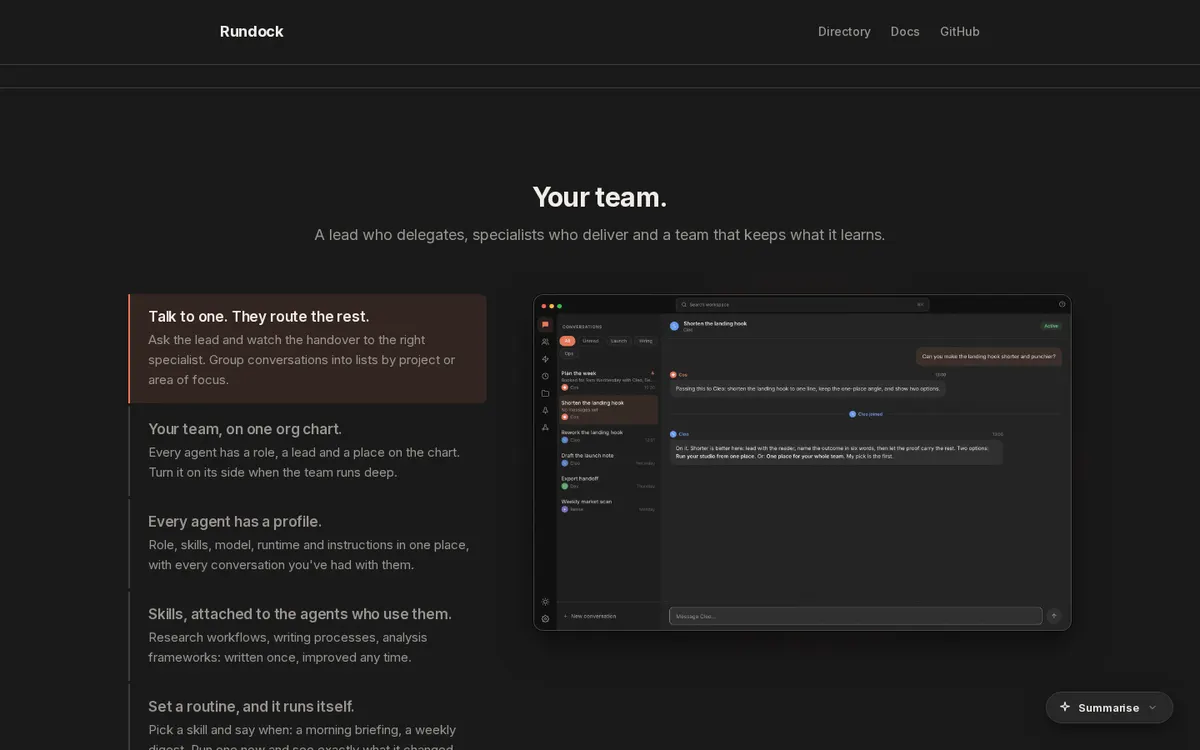Click the 'Cleo joined' notice in chat
This screenshot has height=750, width=1200.
pyautogui.click(x=866, y=414)
